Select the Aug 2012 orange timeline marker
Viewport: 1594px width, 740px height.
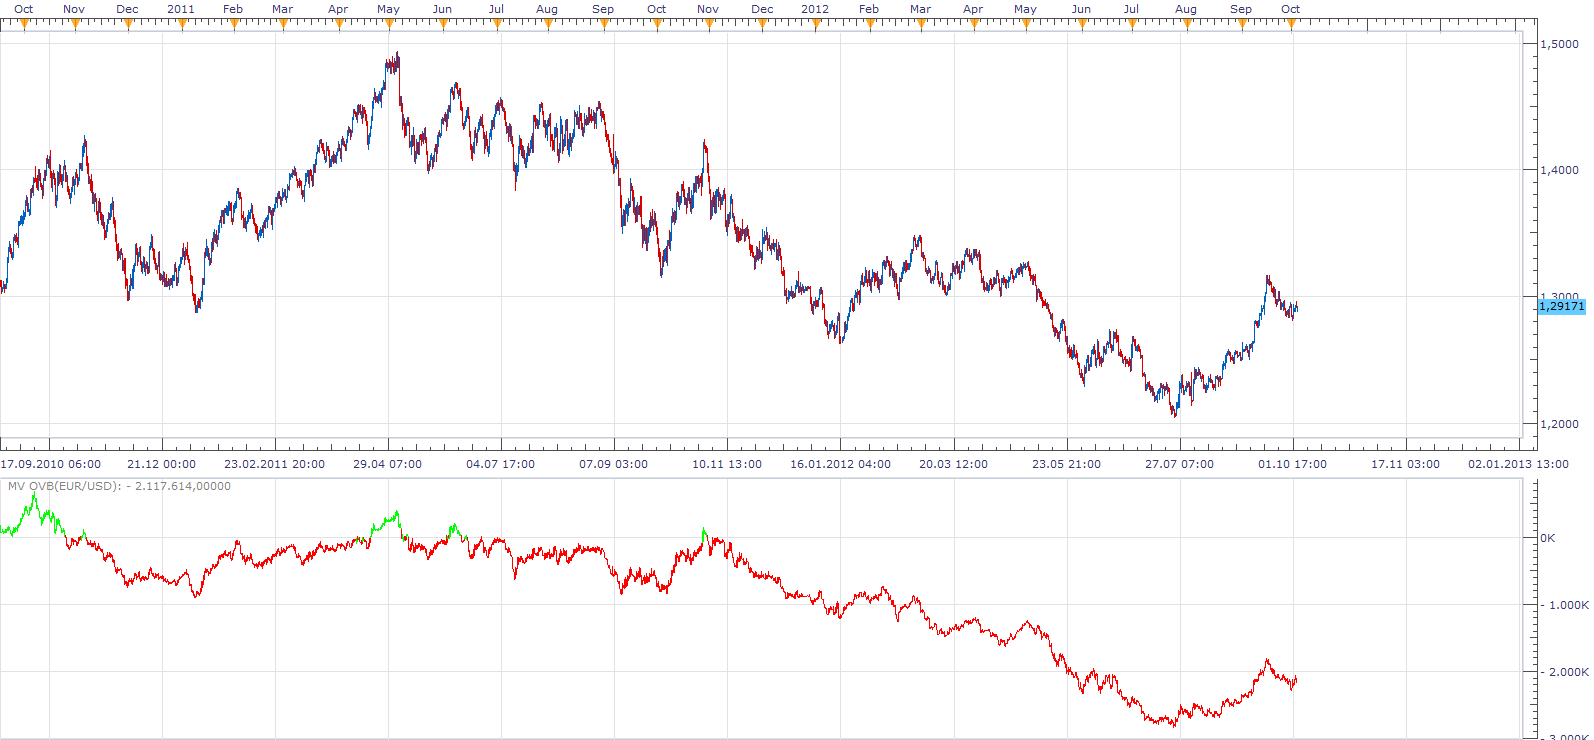[1187, 25]
